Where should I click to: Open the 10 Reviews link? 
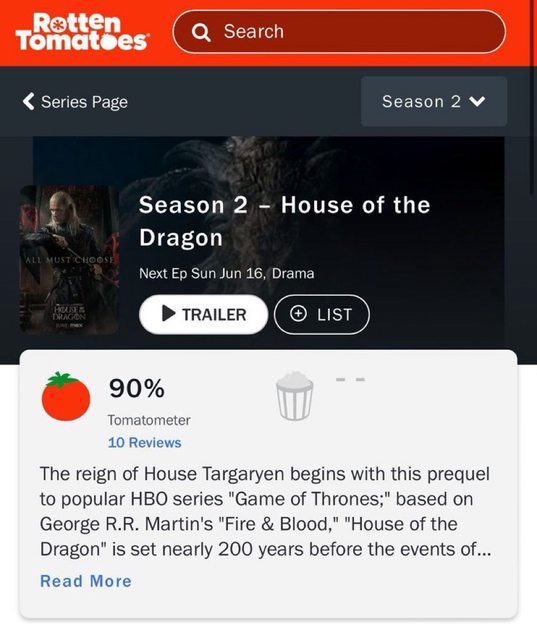[144, 442]
